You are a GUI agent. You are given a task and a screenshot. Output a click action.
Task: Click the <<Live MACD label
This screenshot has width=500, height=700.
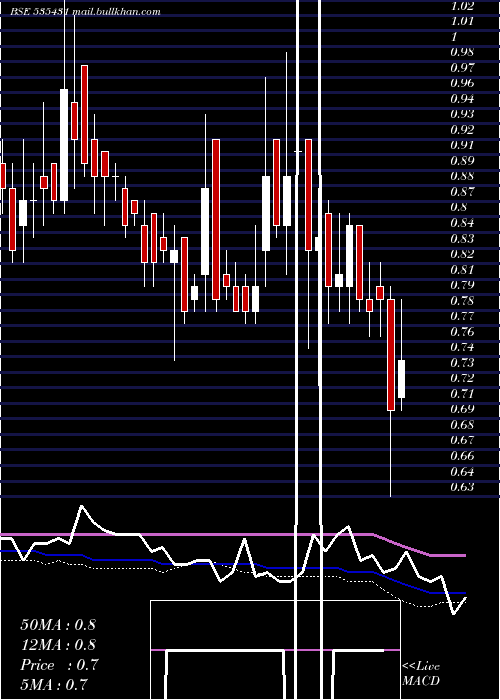(421, 674)
